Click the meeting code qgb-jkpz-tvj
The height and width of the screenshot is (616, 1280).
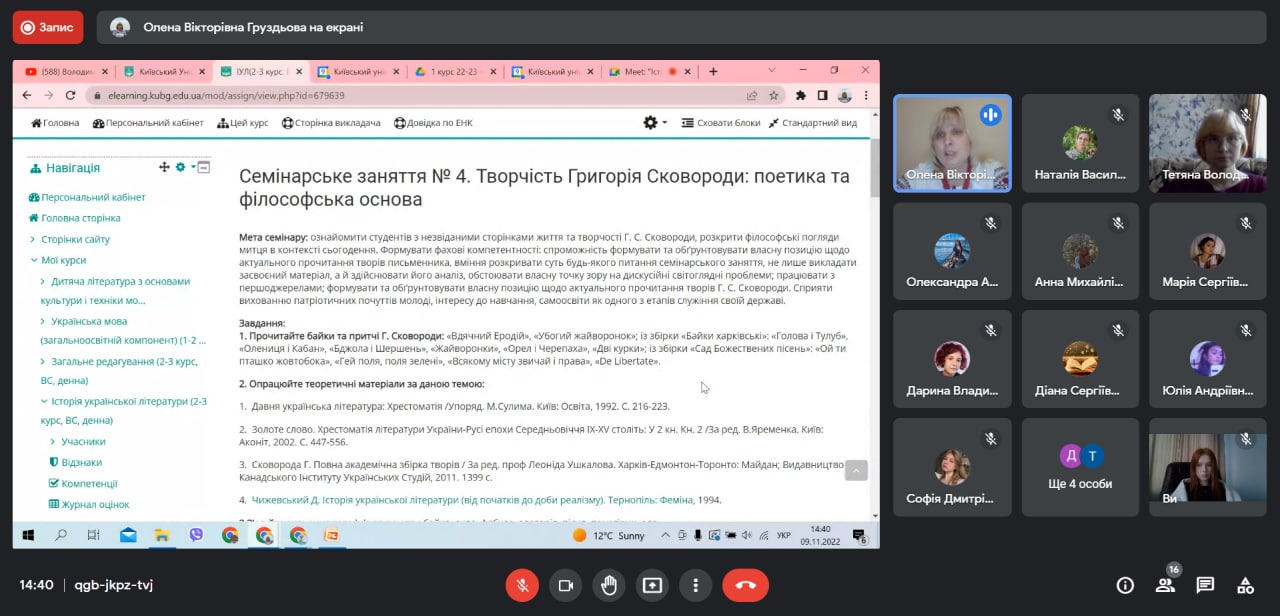tap(113, 585)
